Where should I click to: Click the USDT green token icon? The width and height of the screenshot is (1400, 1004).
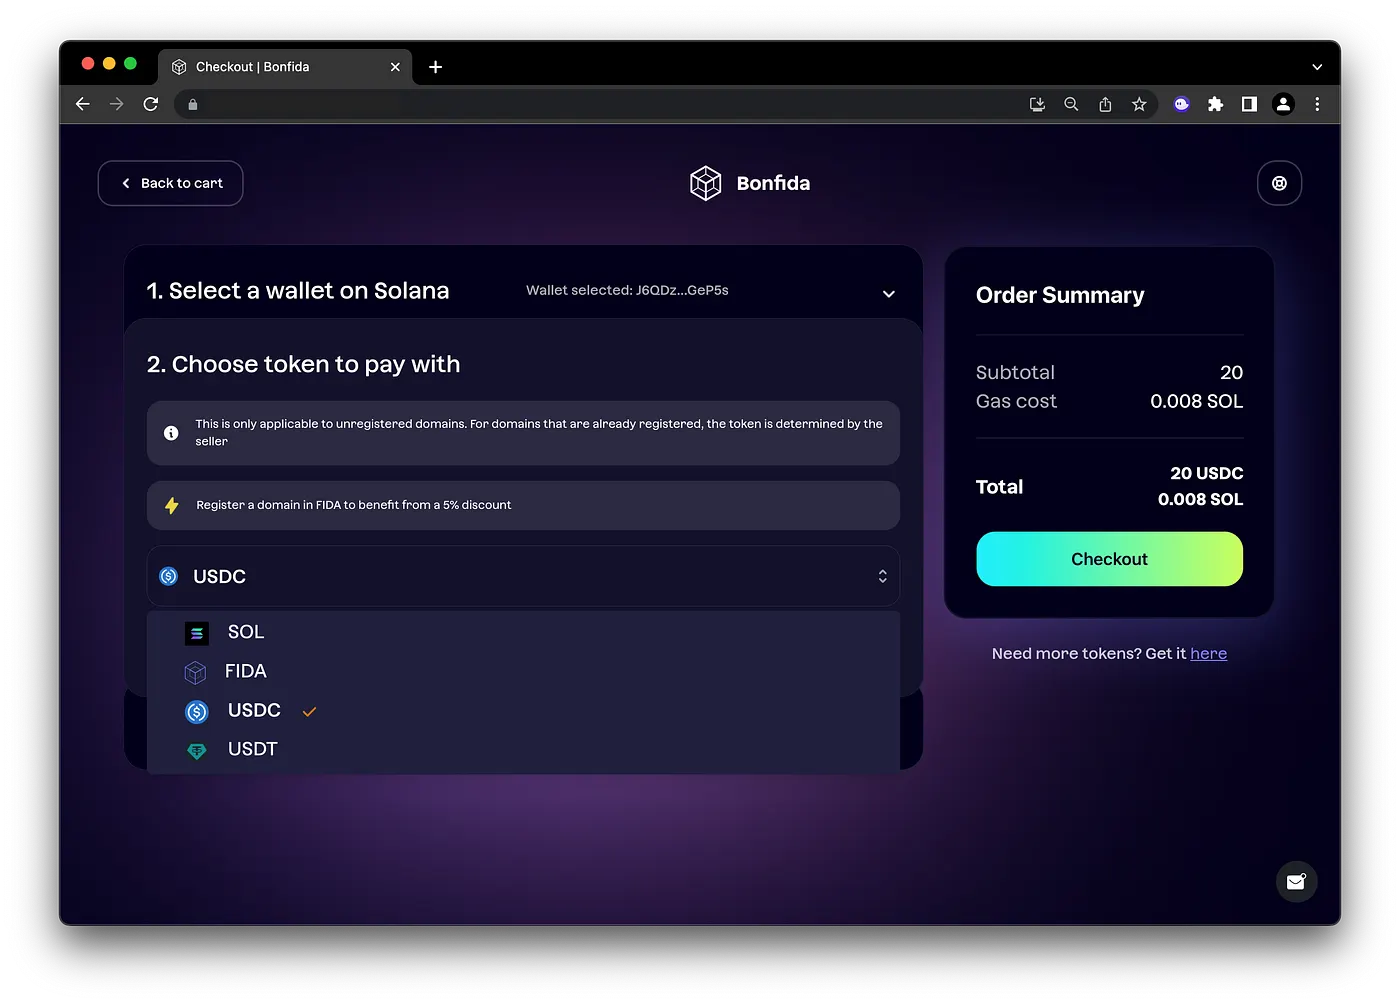(197, 750)
